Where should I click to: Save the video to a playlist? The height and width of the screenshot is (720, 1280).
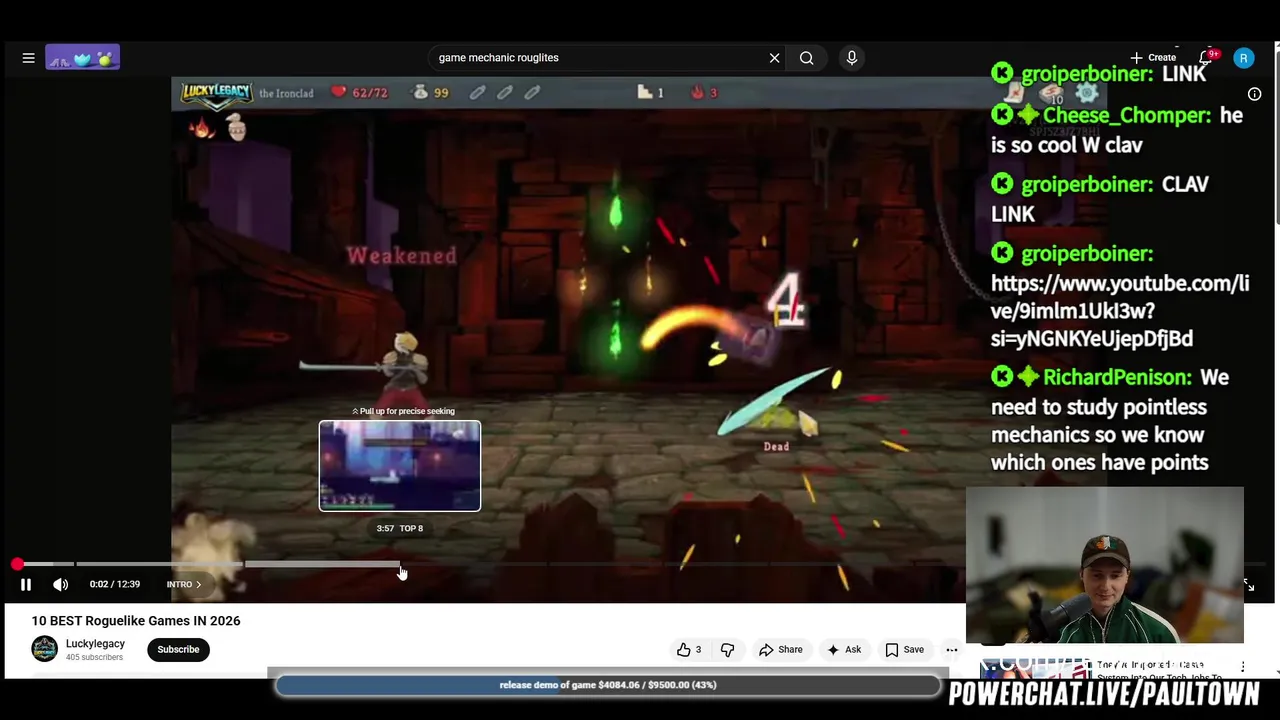point(904,650)
